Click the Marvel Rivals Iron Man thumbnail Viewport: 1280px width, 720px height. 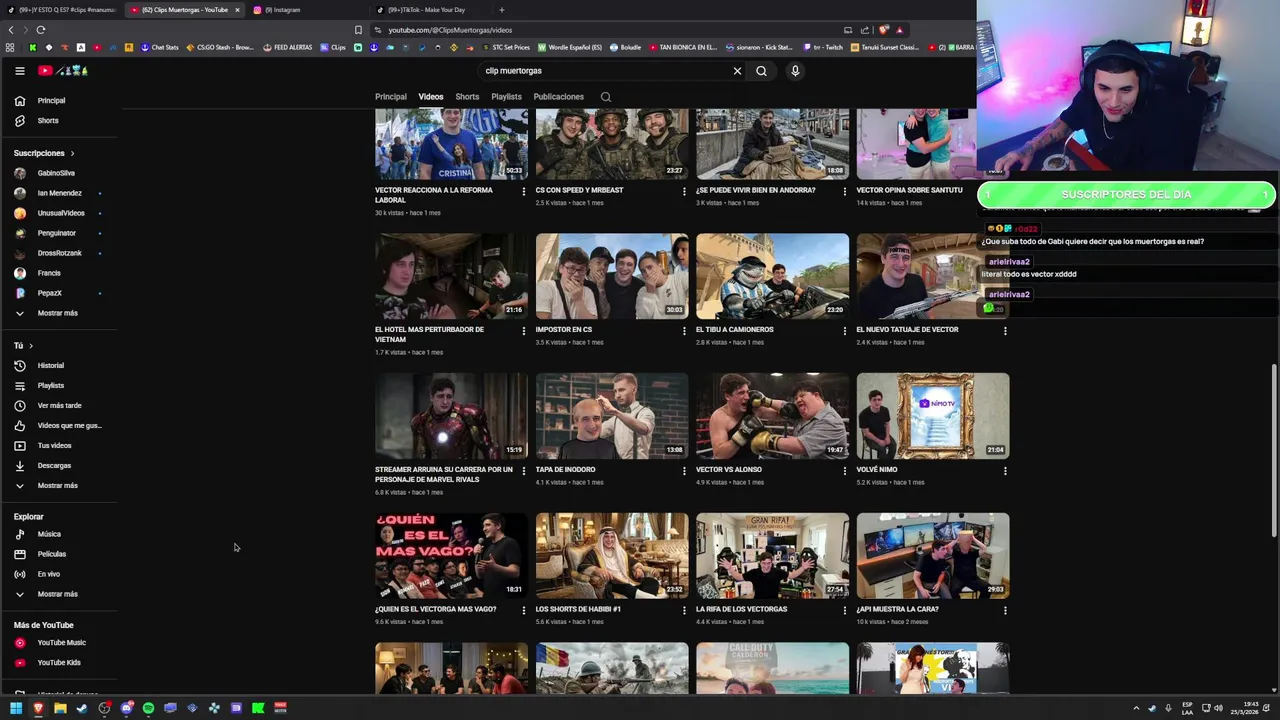click(451, 416)
